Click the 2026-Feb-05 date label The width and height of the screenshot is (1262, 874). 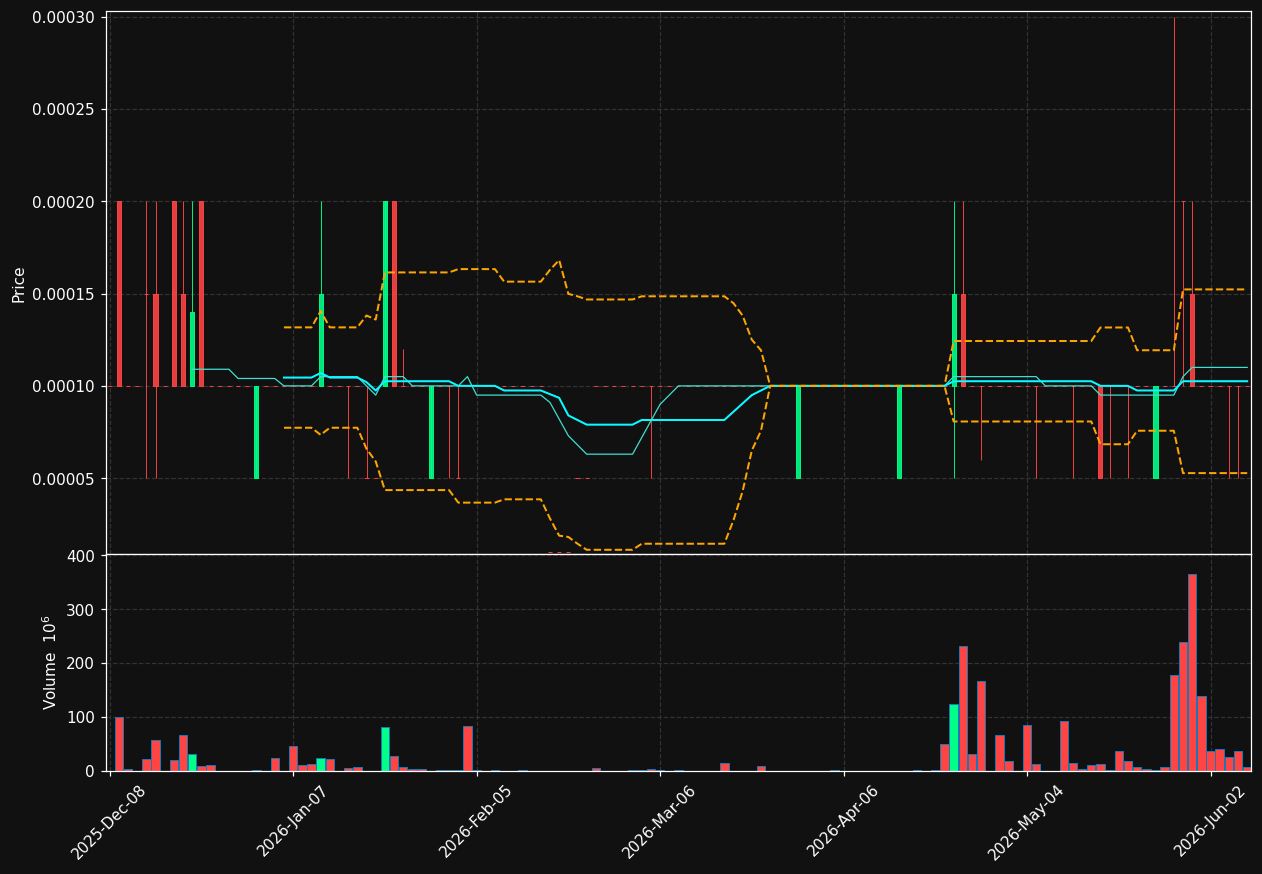pyautogui.click(x=477, y=822)
